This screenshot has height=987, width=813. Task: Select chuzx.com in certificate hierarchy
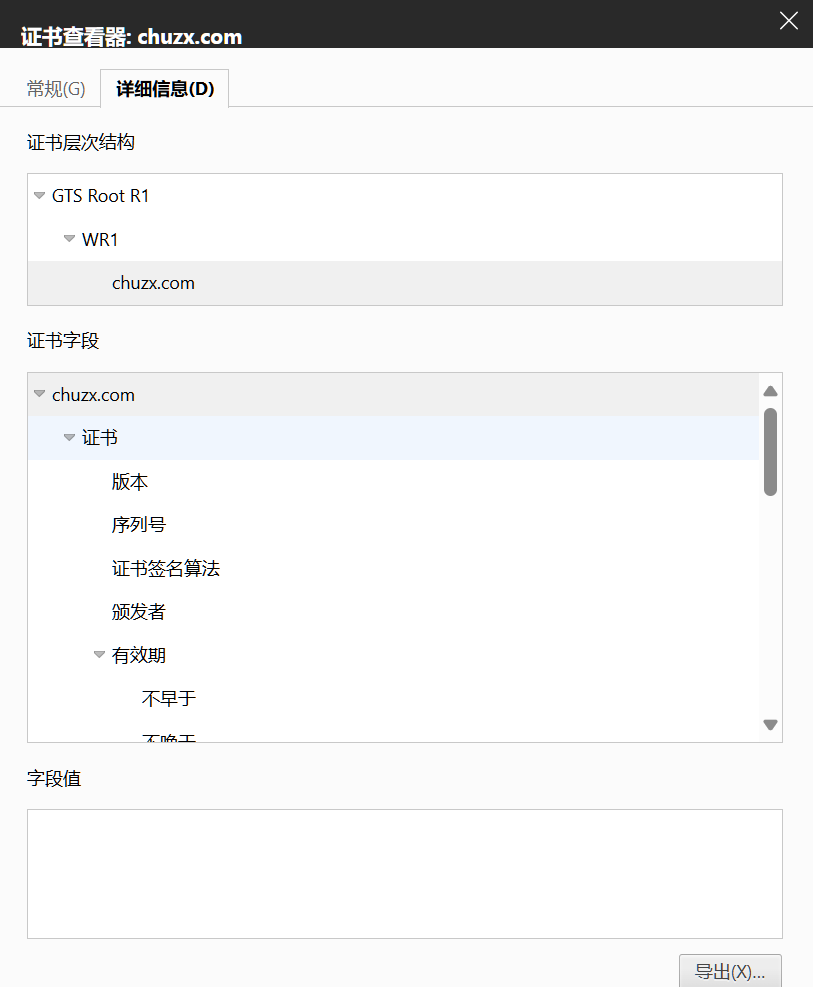click(153, 283)
